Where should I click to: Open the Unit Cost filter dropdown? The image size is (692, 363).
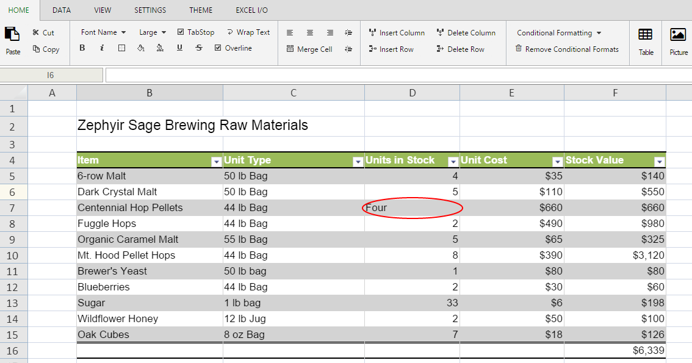click(557, 162)
